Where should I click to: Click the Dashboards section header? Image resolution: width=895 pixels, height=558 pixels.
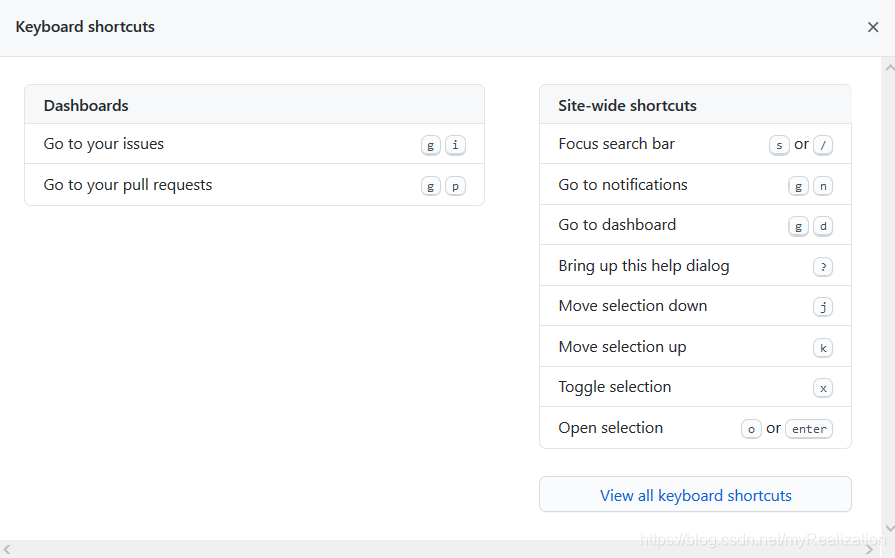click(86, 105)
